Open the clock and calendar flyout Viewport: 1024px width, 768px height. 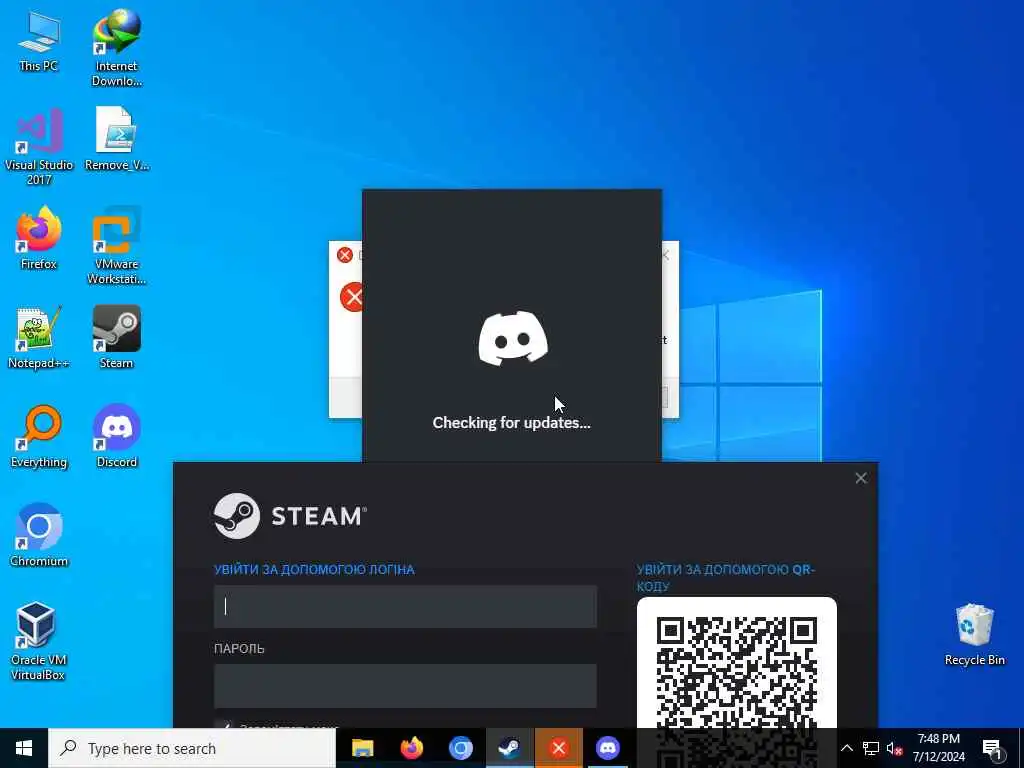938,748
